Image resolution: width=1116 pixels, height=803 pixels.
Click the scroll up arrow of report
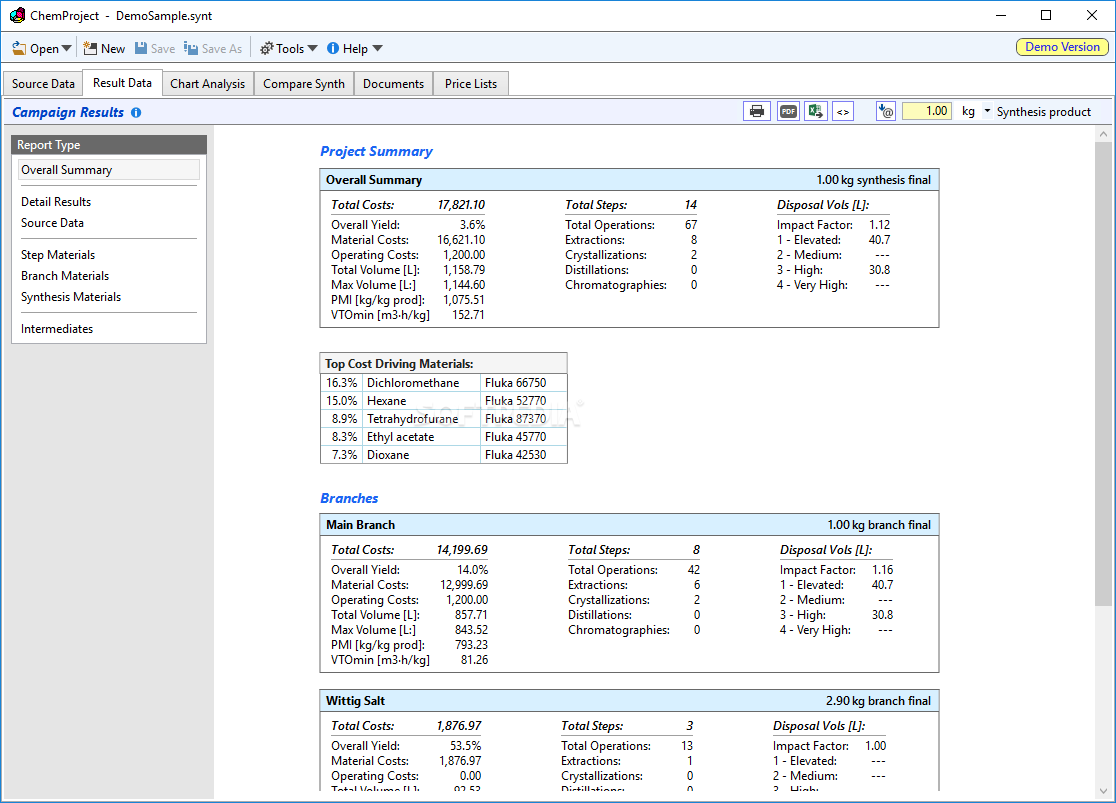(1103, 134)
